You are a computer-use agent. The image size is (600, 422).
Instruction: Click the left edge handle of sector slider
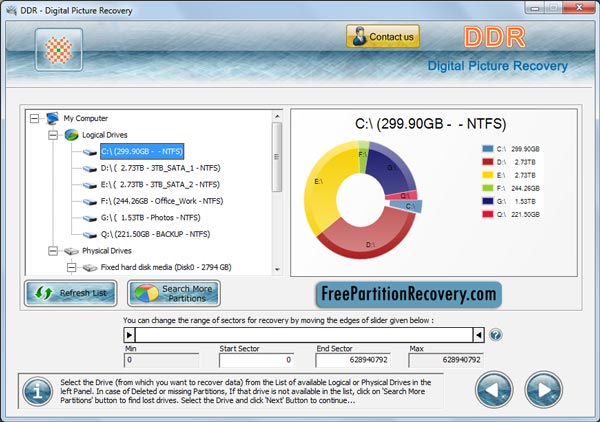click(x=129, y=335)
